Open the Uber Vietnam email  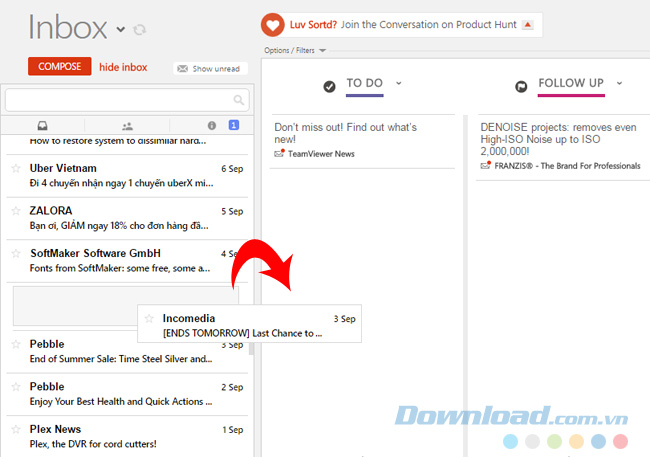(x=127, y=176)
